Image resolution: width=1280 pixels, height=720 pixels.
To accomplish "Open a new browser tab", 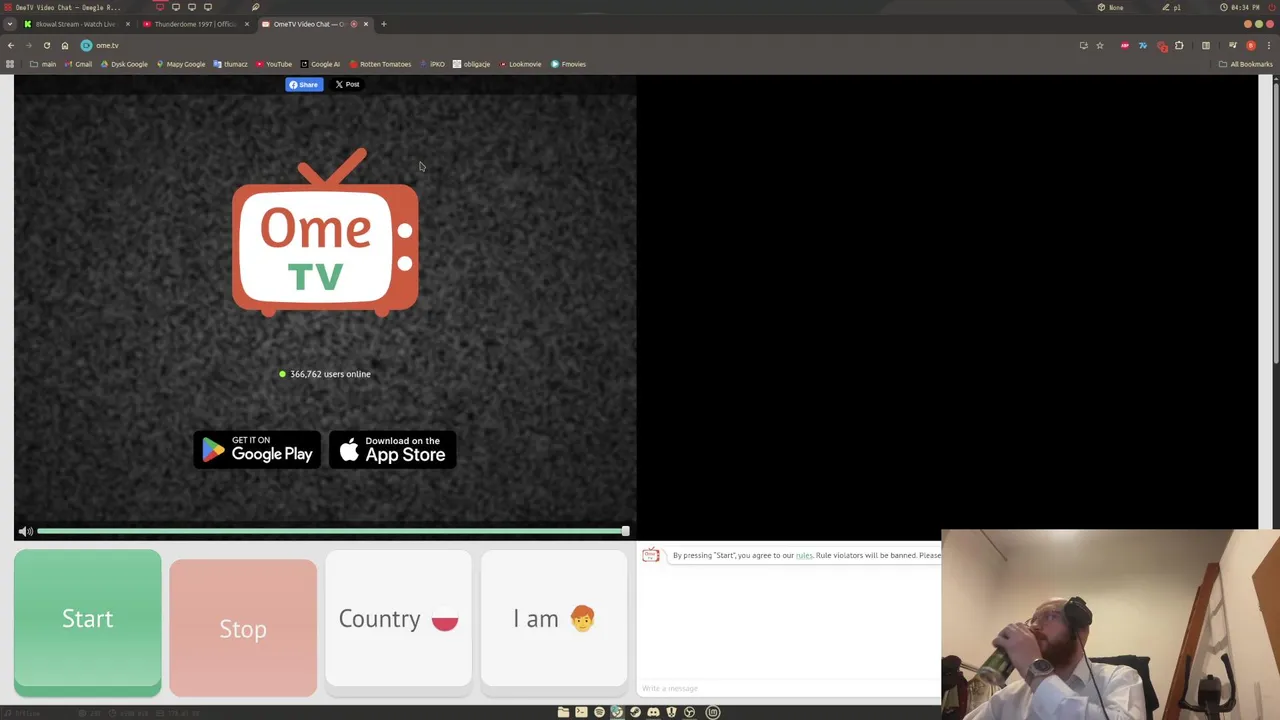I will pyautogui.click(x=383, y=24).
